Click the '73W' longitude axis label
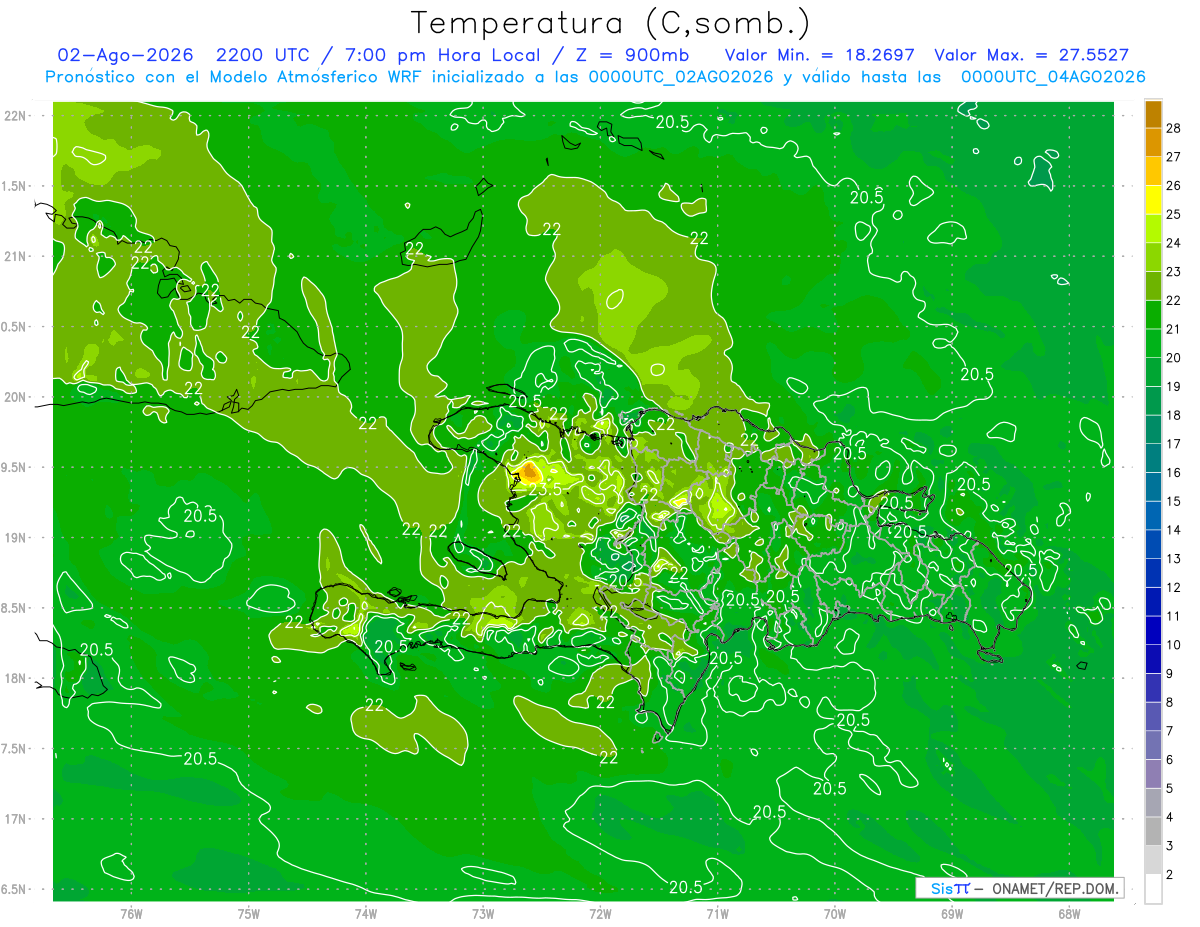The image size is (1200, 927). click(483, 914)
